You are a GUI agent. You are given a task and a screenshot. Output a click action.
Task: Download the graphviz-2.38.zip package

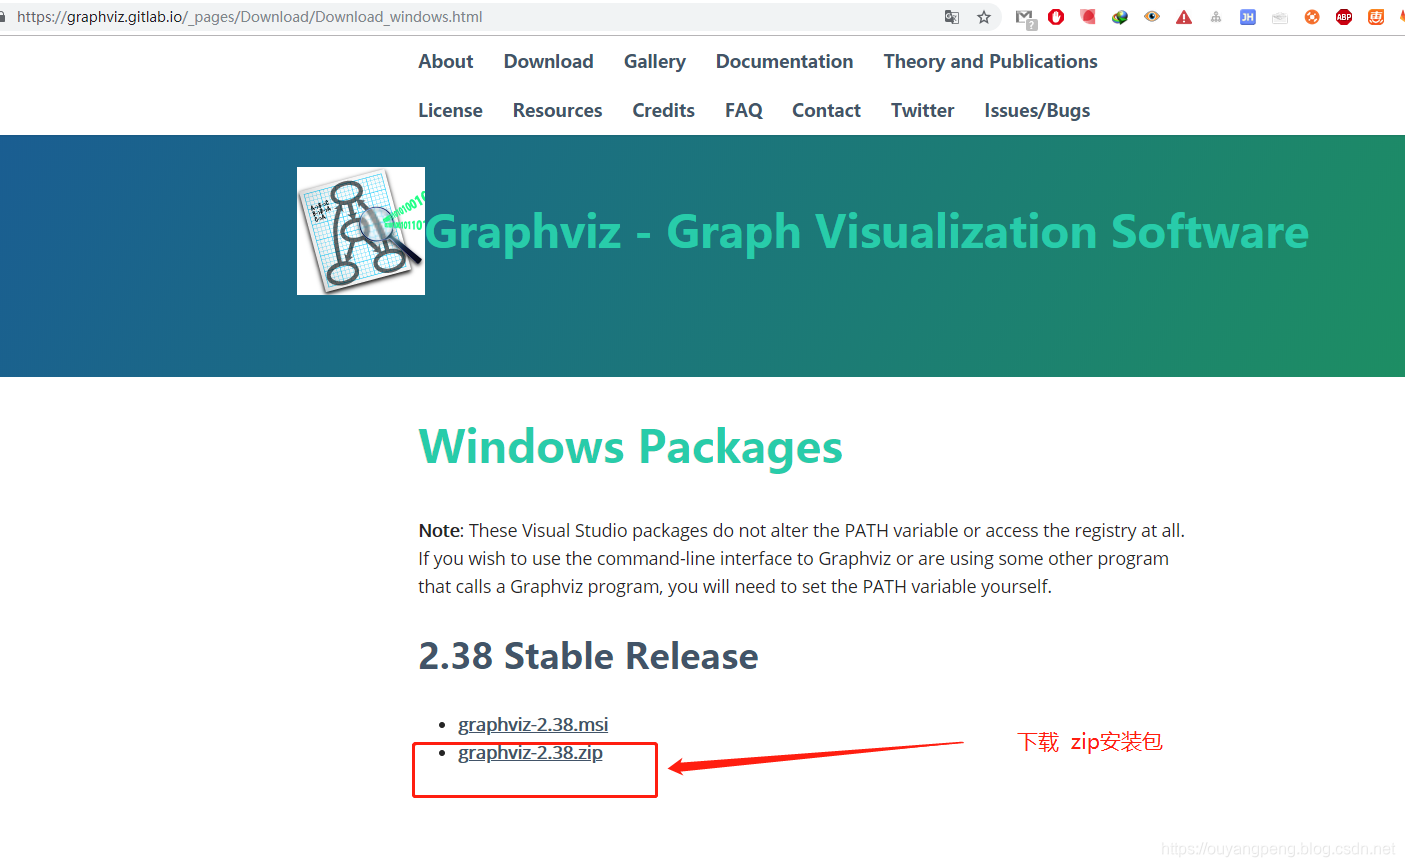click(530, 753)
